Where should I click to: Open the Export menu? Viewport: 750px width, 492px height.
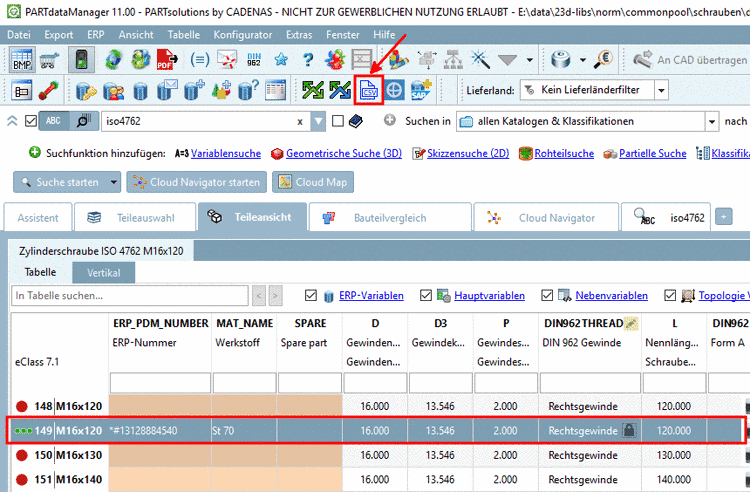coord(59,35)
